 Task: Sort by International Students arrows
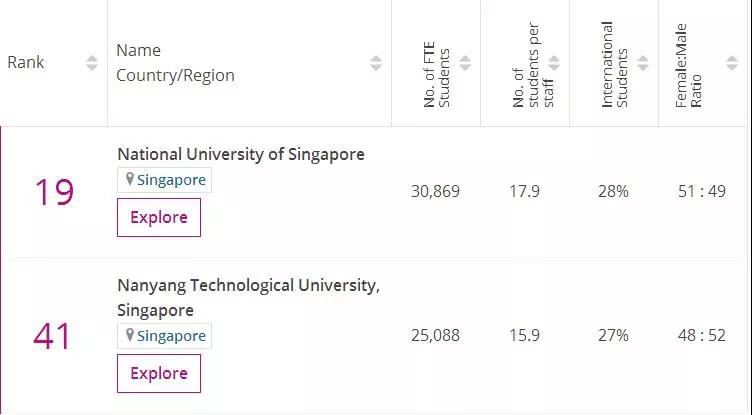pos(643,63)
